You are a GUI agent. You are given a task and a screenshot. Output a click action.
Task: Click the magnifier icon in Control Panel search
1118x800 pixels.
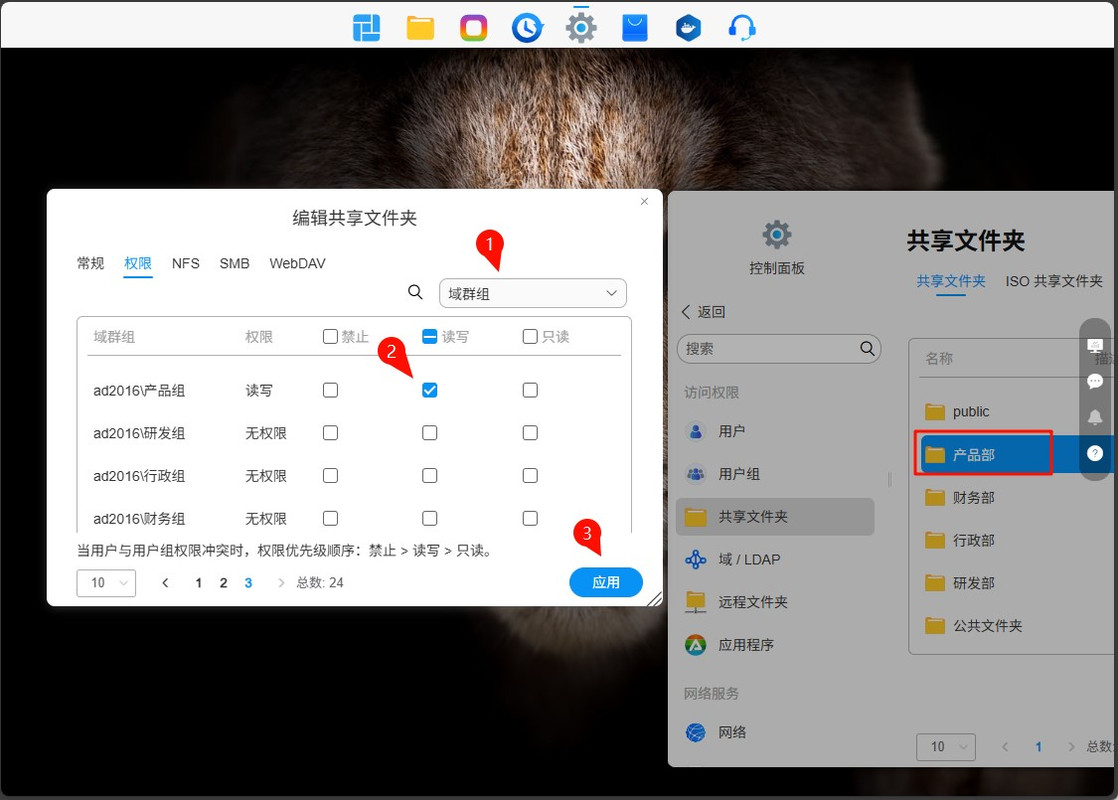867,348
